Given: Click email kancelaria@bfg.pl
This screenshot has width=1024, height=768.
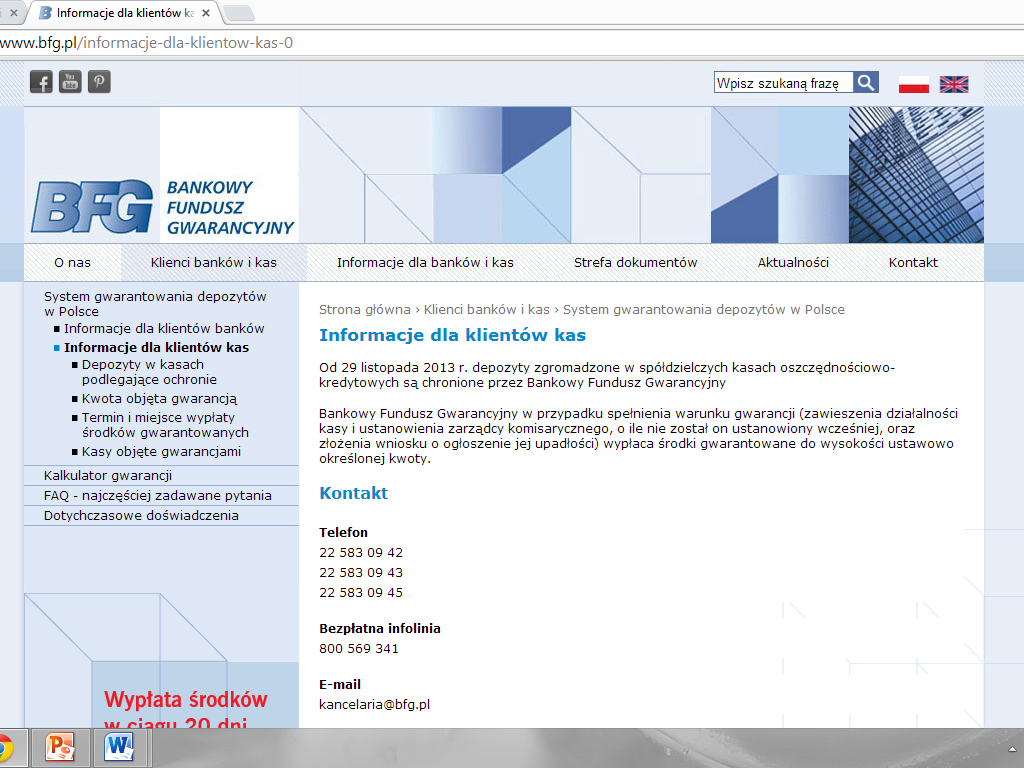Looking at the screenshot, I should pyautogui.click(x=374, y=704).
